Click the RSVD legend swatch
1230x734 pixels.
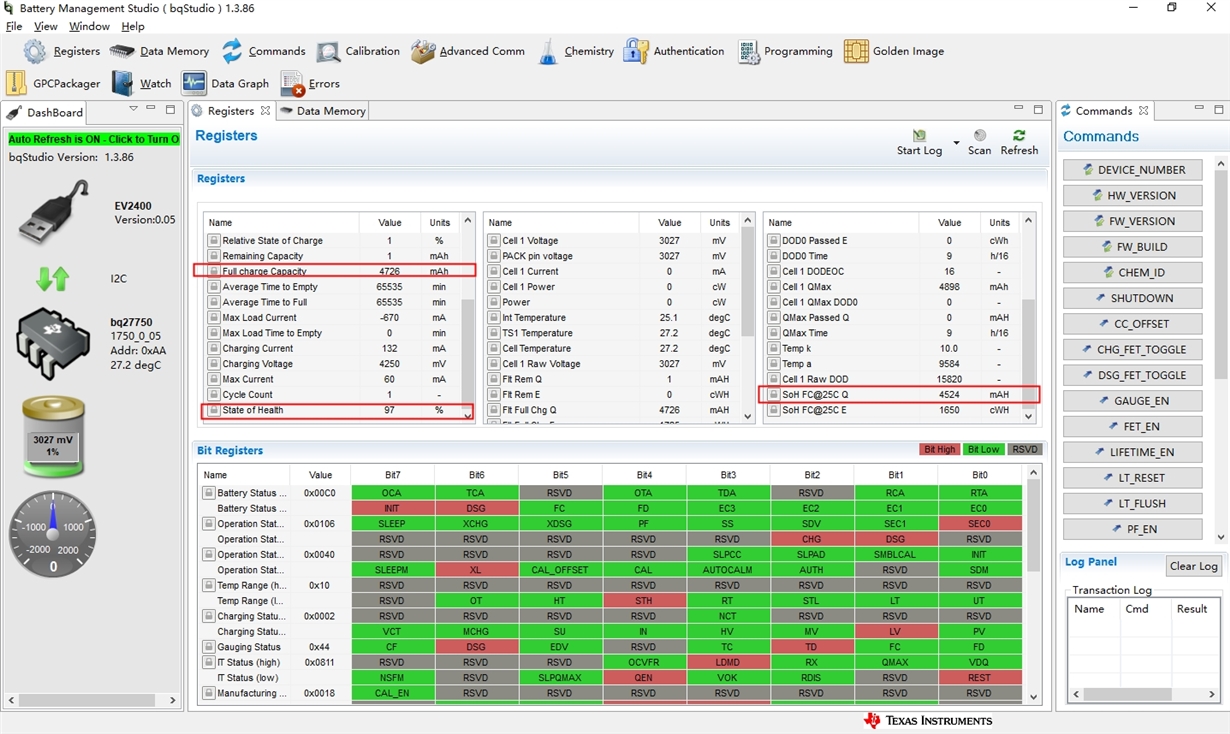click(x=1025, y=450)
